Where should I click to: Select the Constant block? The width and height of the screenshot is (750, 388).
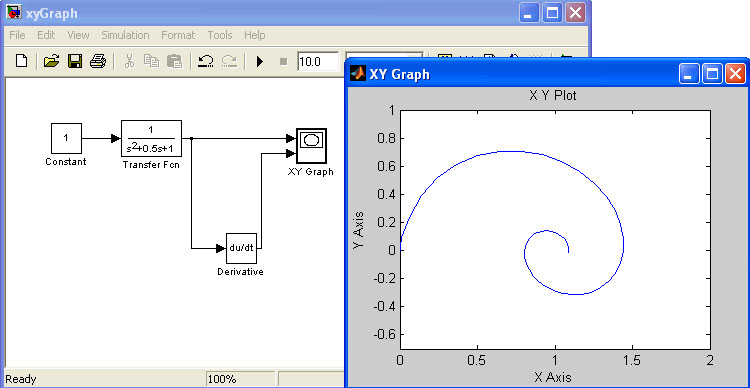pos(66,138)
